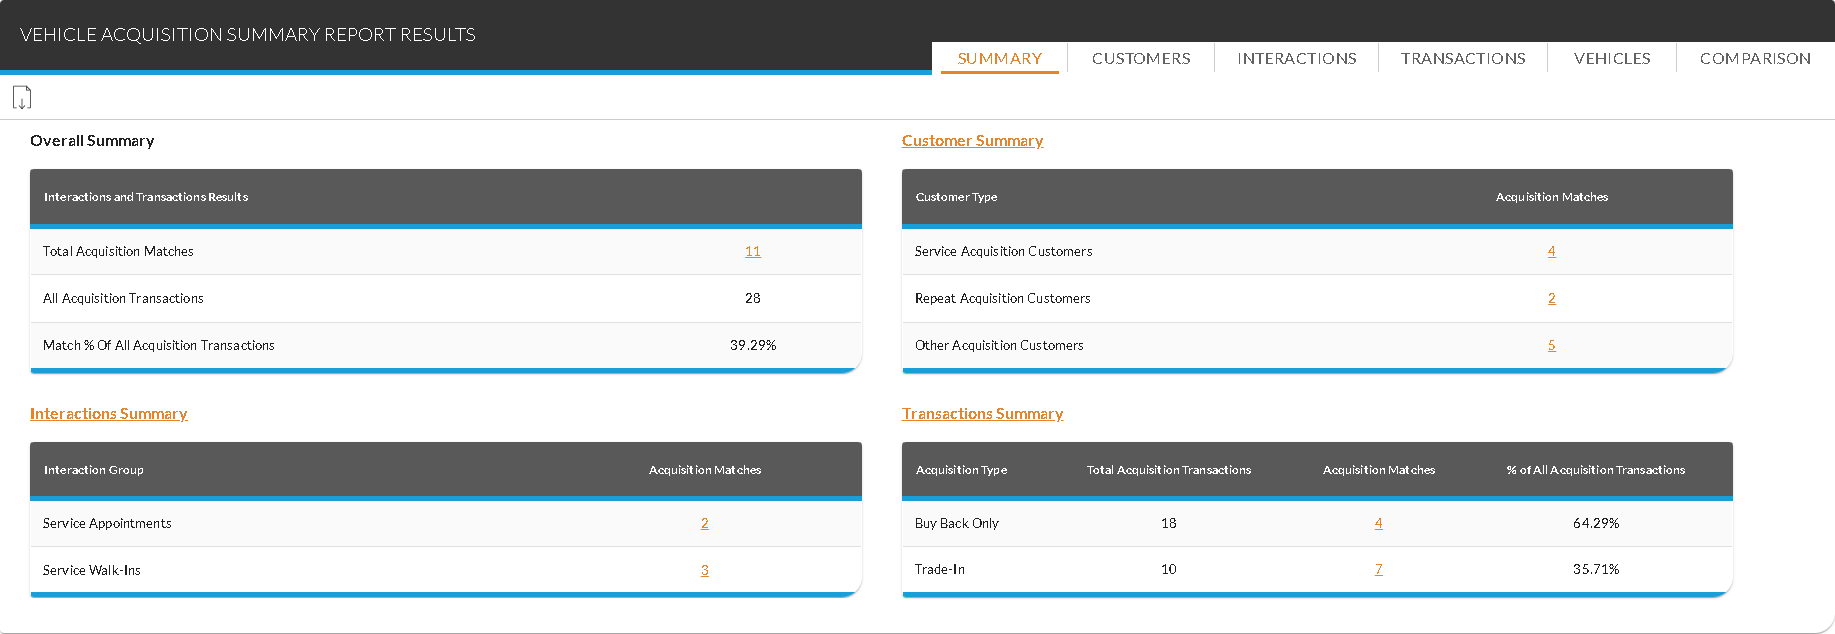Viewport: 1835px width, 634px height.
Task: Open Service Walk-Ins acquisition matches number
Action: click(x=704, y=571)
